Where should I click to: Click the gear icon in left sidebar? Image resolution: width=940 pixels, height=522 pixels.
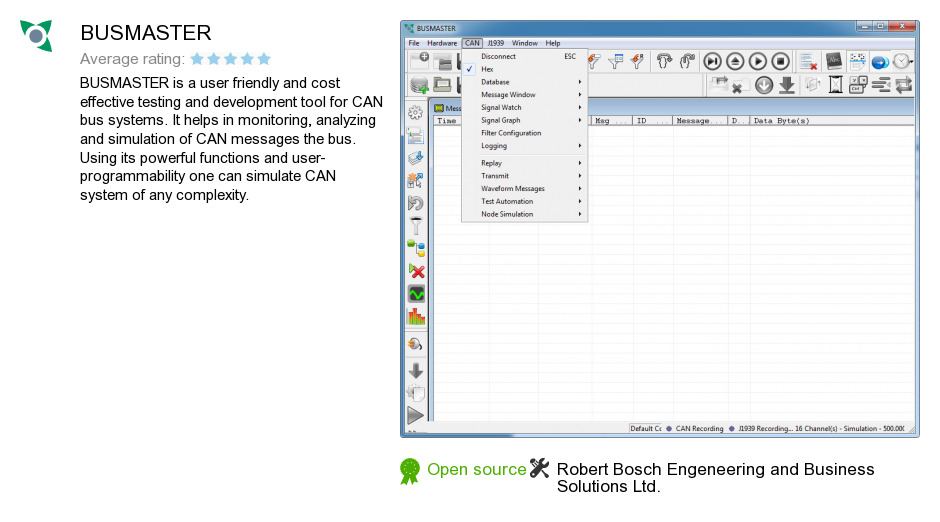415,113
